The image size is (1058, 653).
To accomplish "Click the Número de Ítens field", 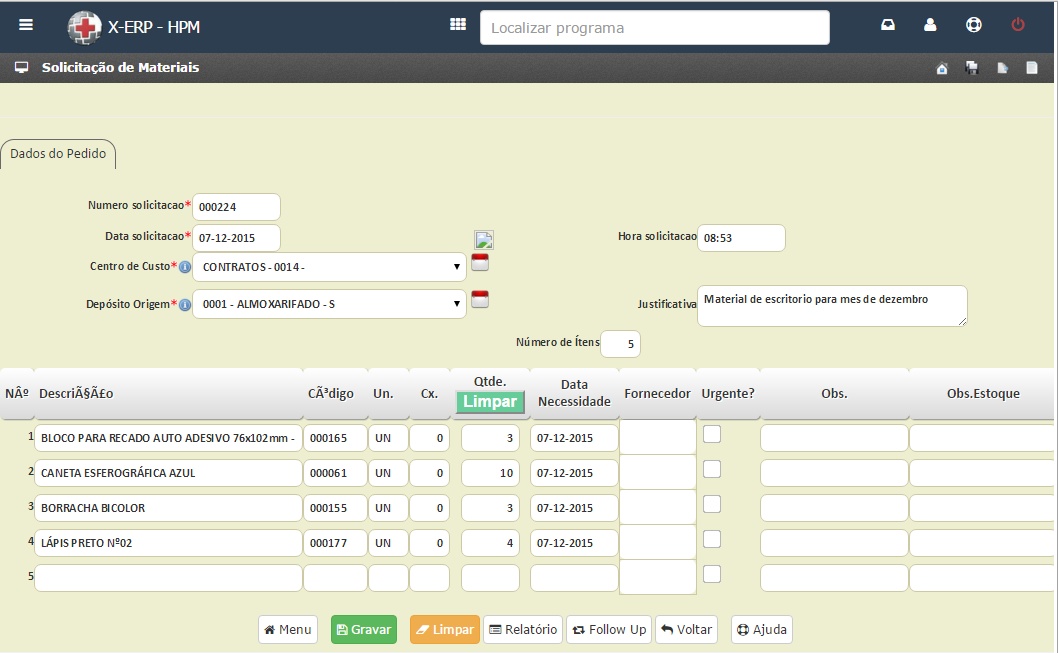I will 620,344.
